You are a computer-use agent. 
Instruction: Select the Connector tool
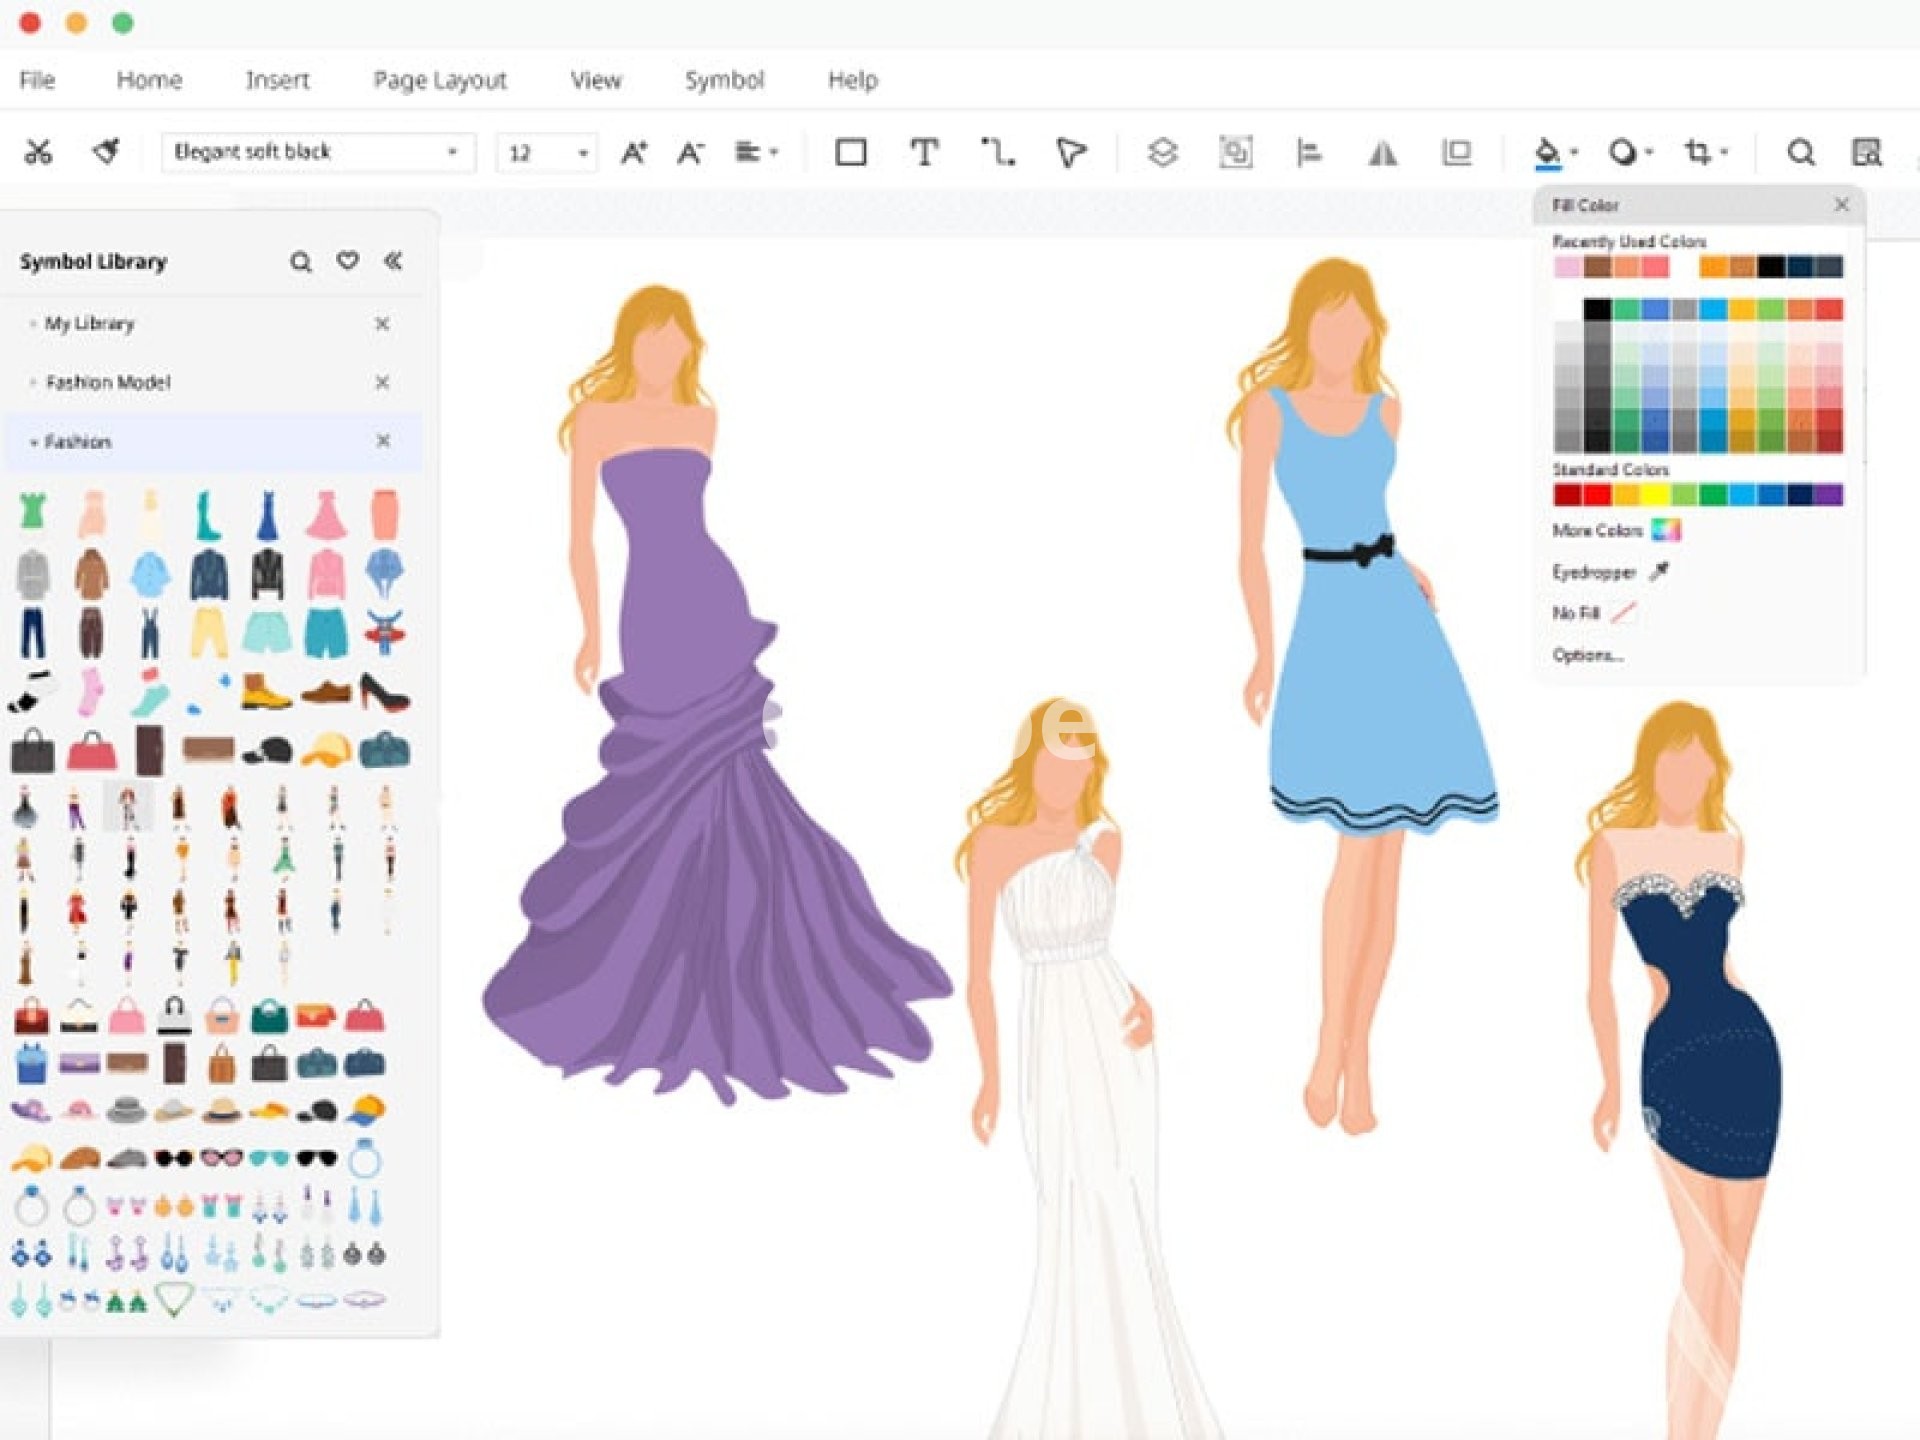point(997,152)
